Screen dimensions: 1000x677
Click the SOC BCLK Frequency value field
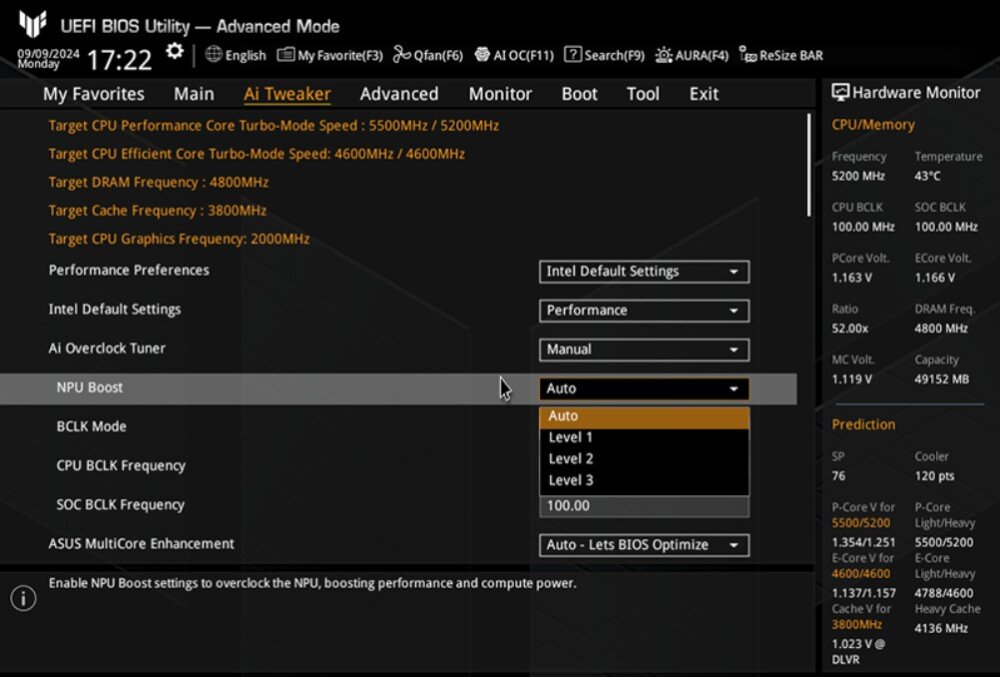click(643, 506)
